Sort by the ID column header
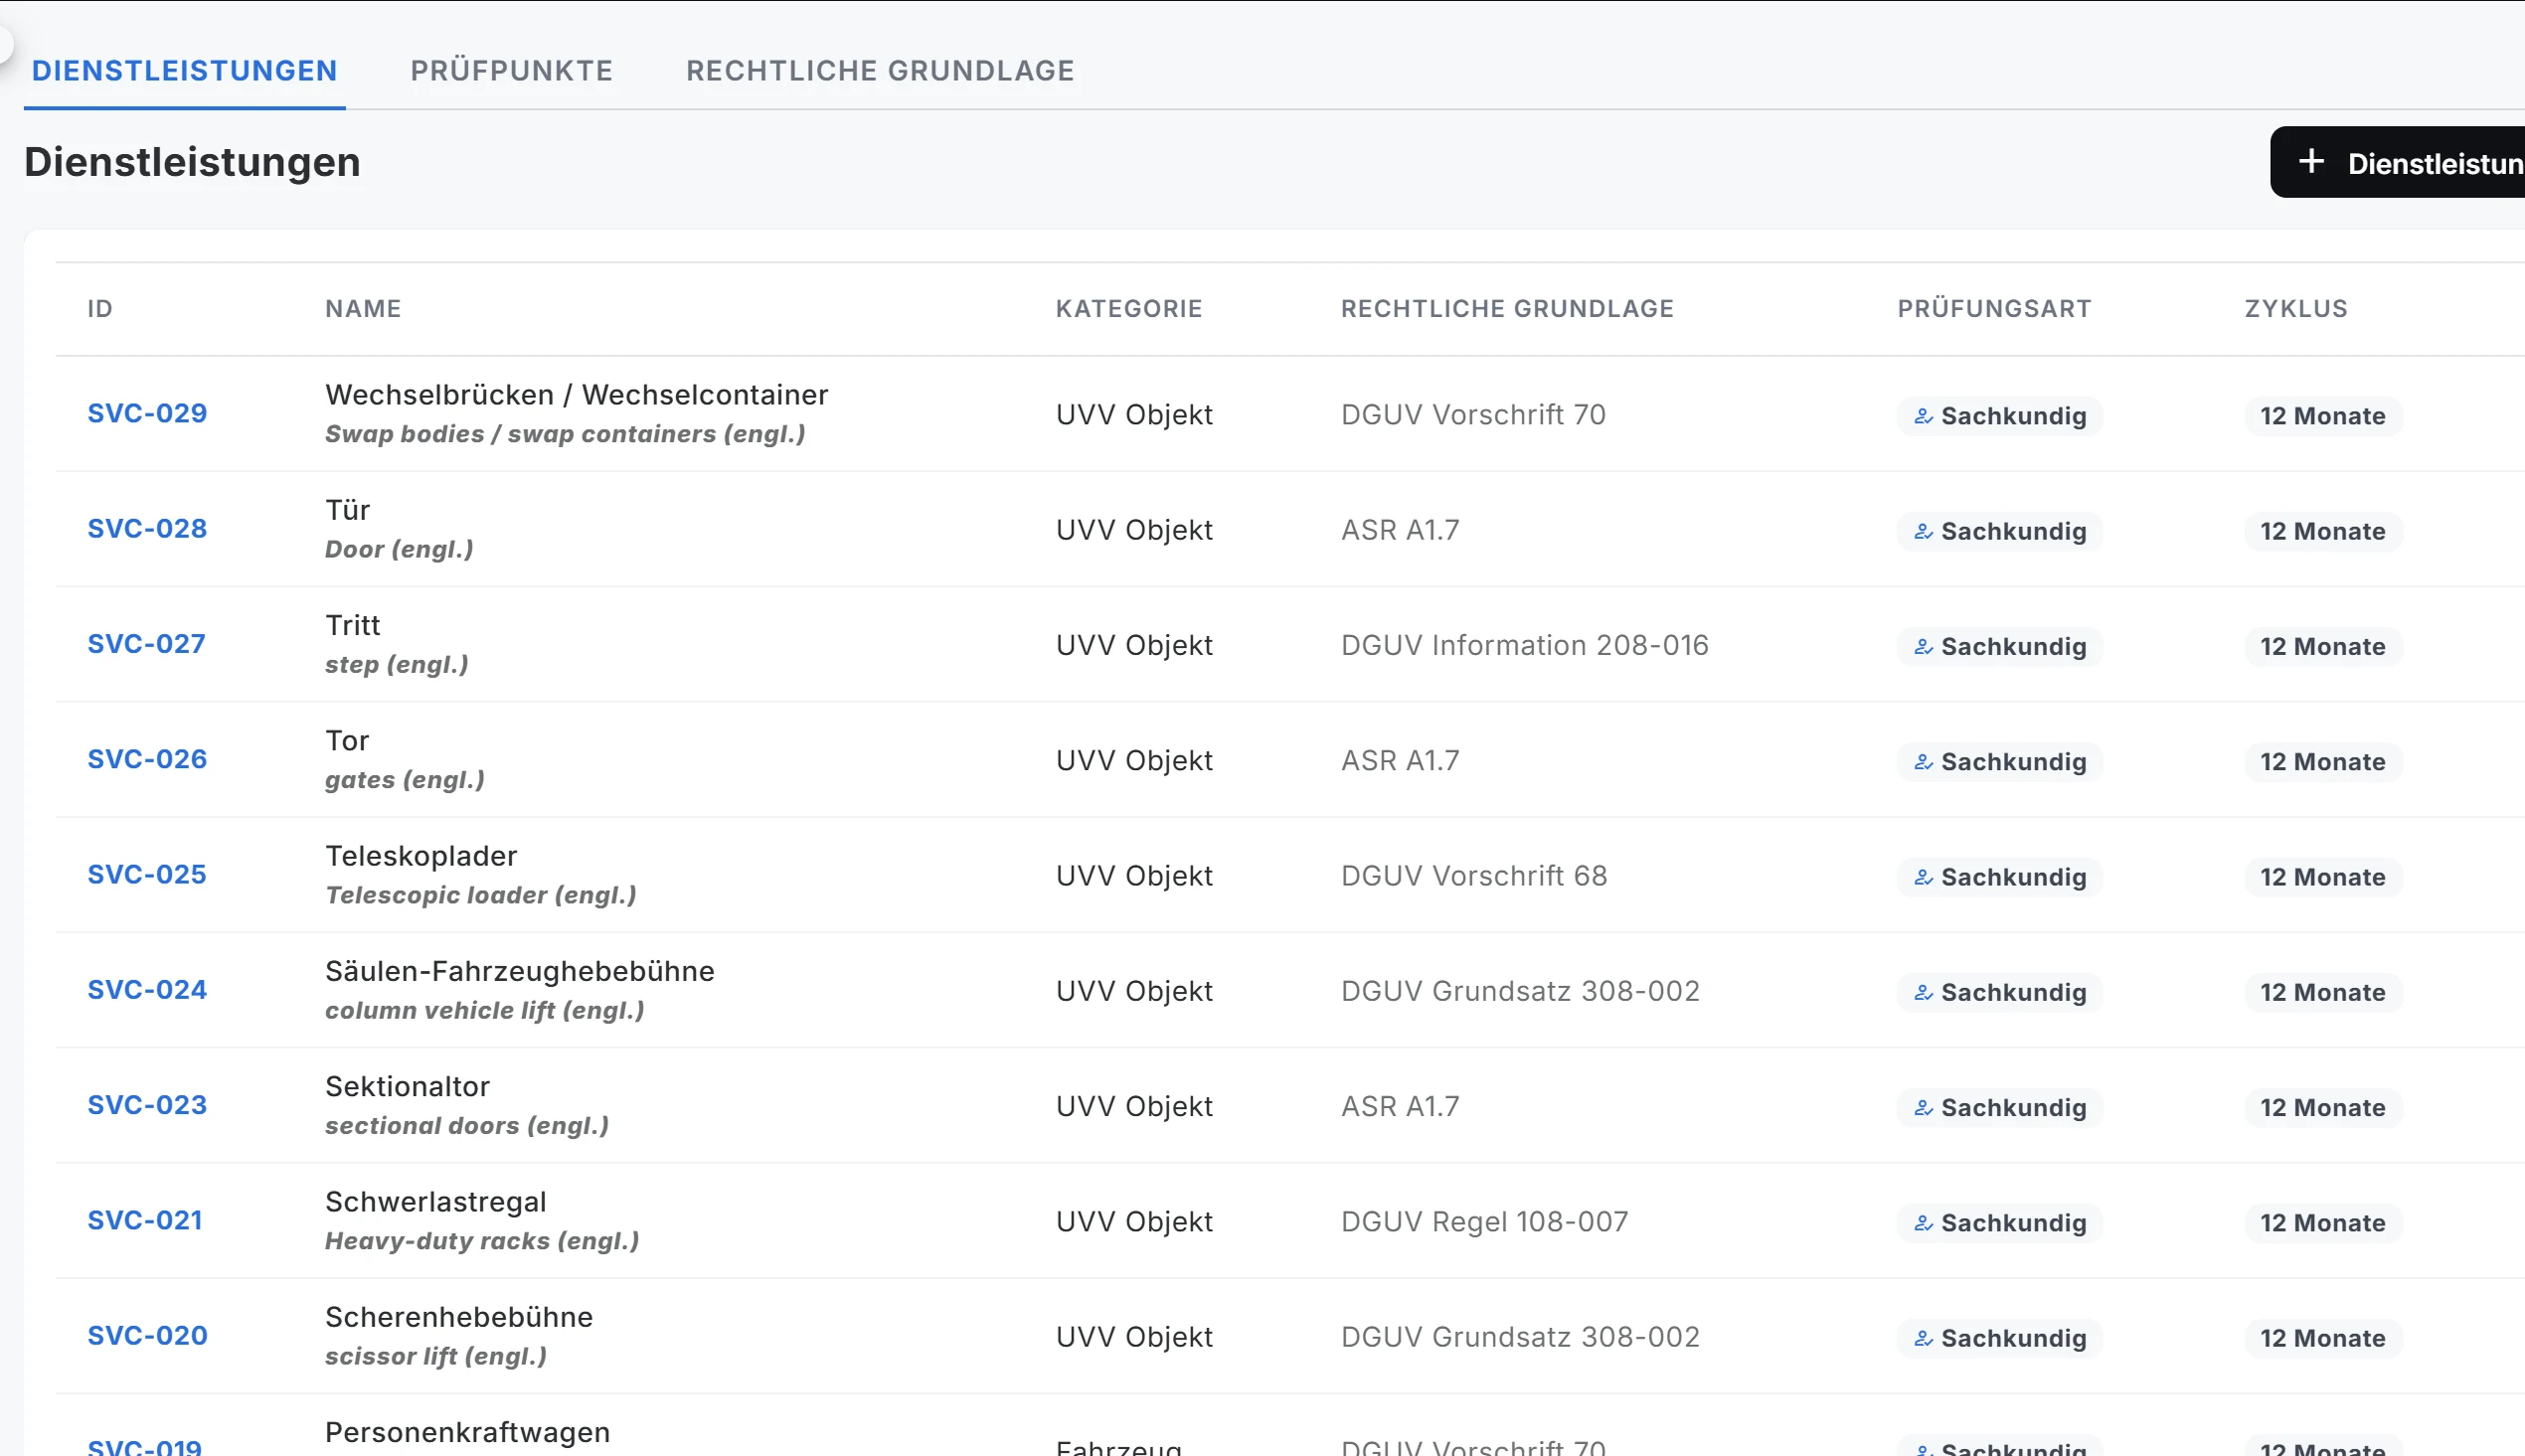2525x1456 pixels. pyautogui.click(x=100, y=309)
